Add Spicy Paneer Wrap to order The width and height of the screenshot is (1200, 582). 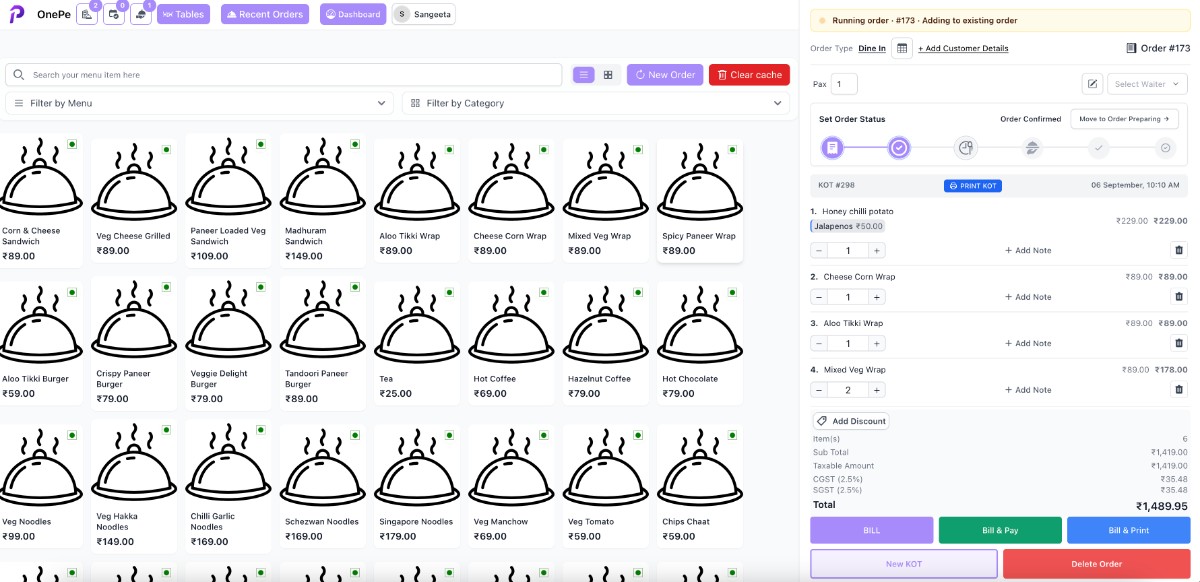click(700, 200)
